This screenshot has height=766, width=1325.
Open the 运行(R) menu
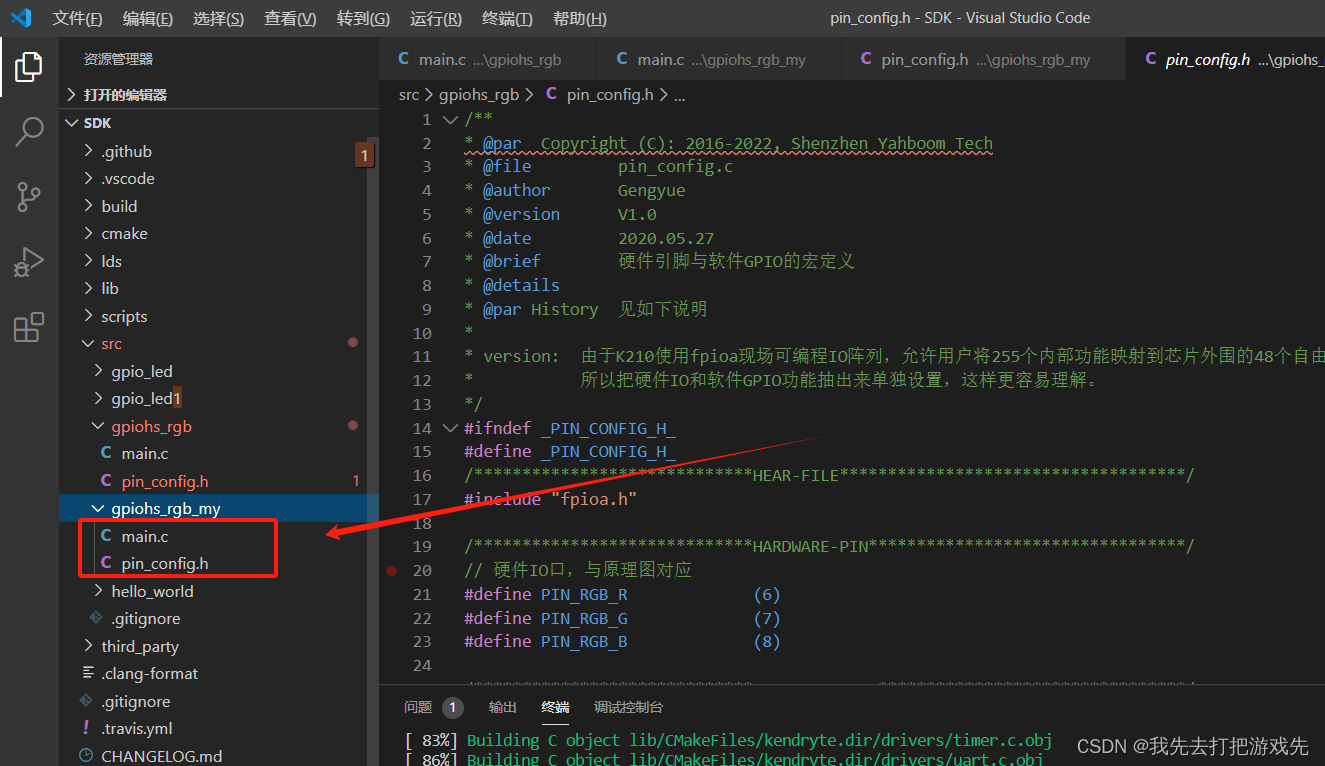click(435, 18)
